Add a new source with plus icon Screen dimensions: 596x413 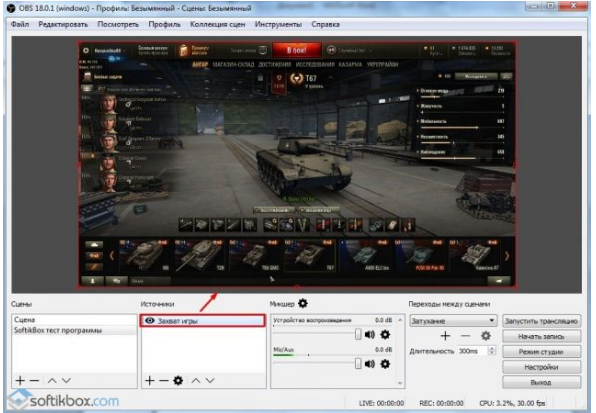point(150,380)
